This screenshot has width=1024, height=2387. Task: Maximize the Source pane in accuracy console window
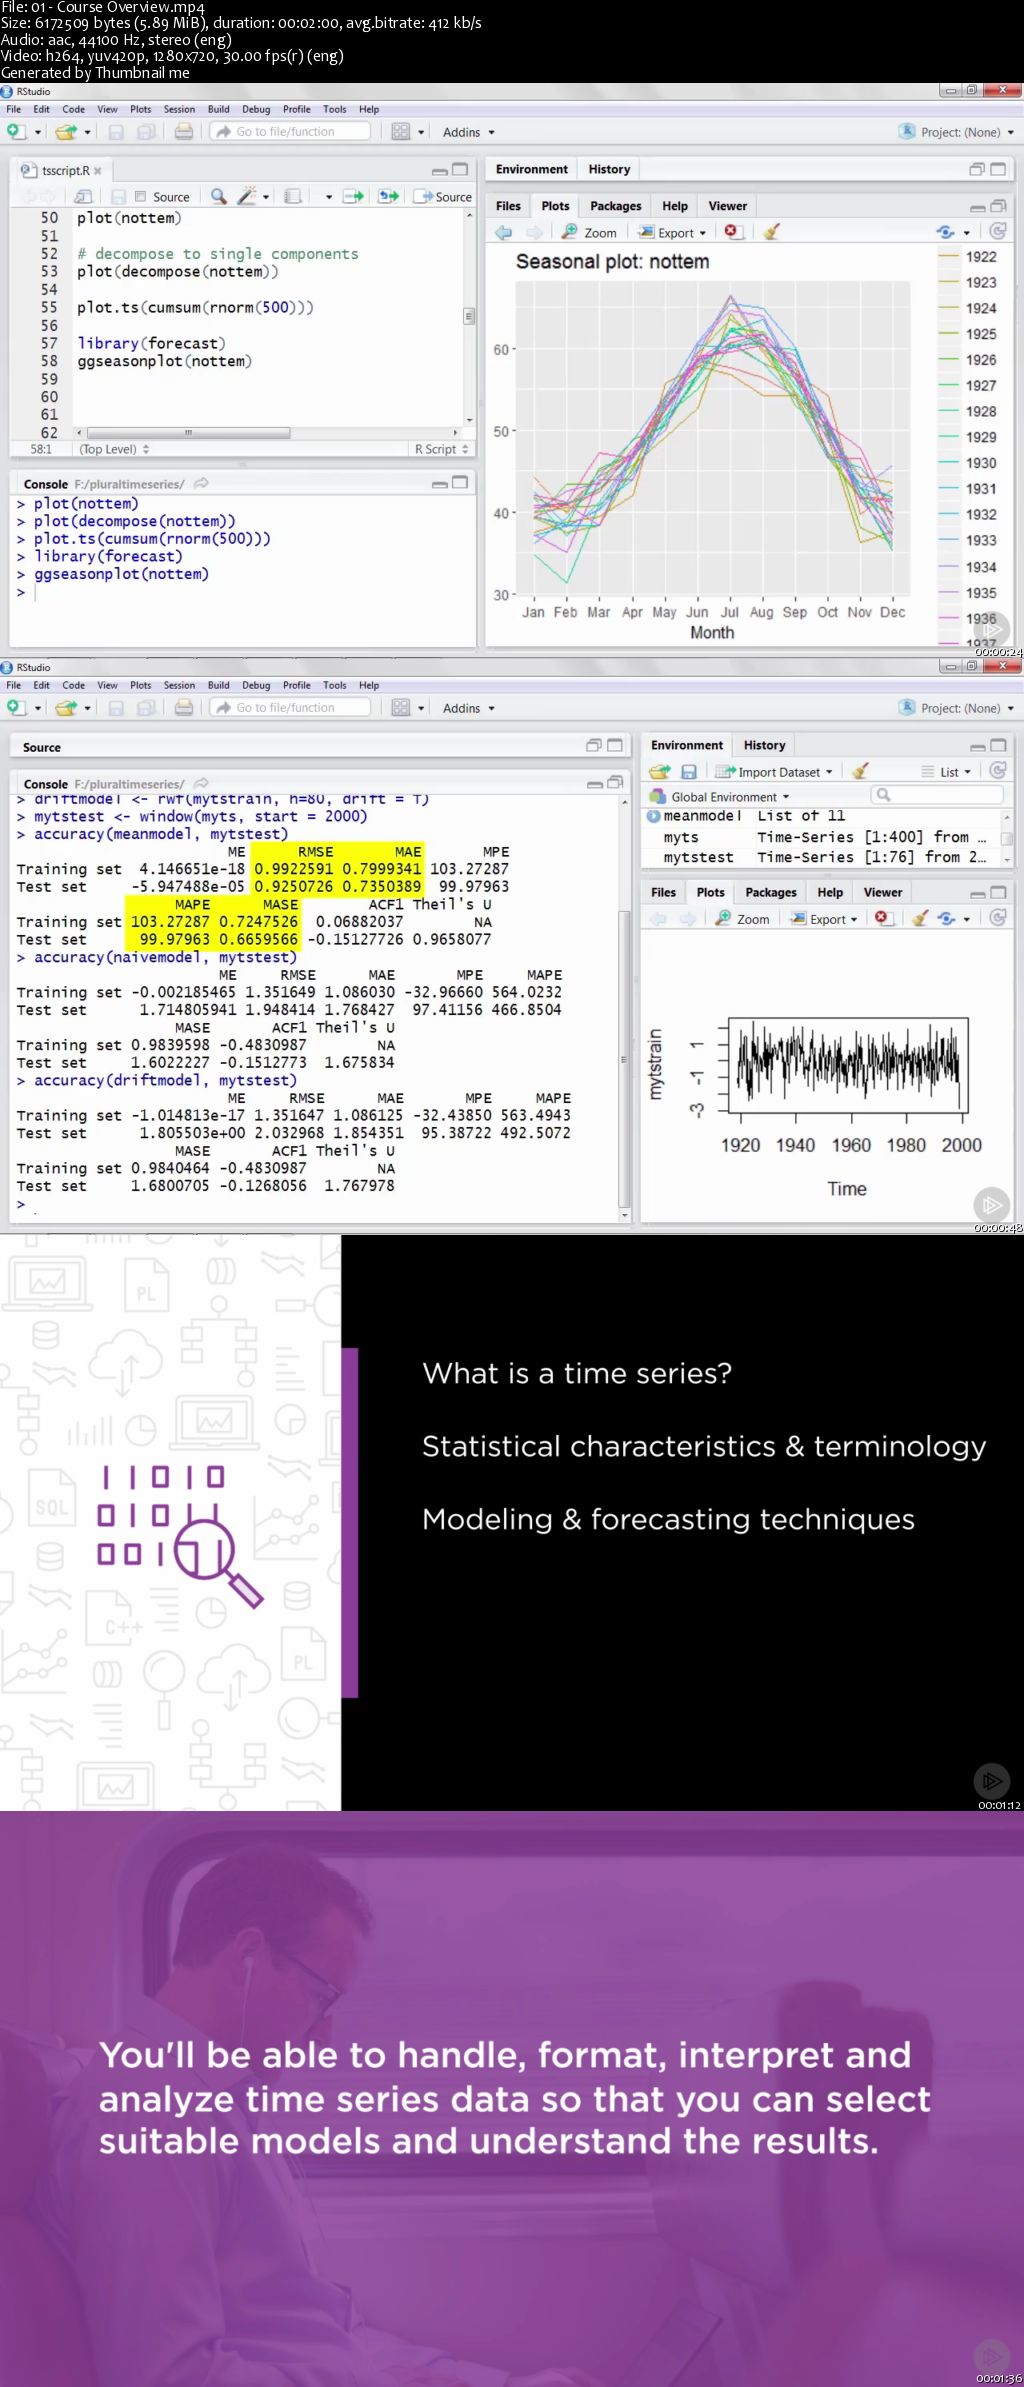pos(615,745)
